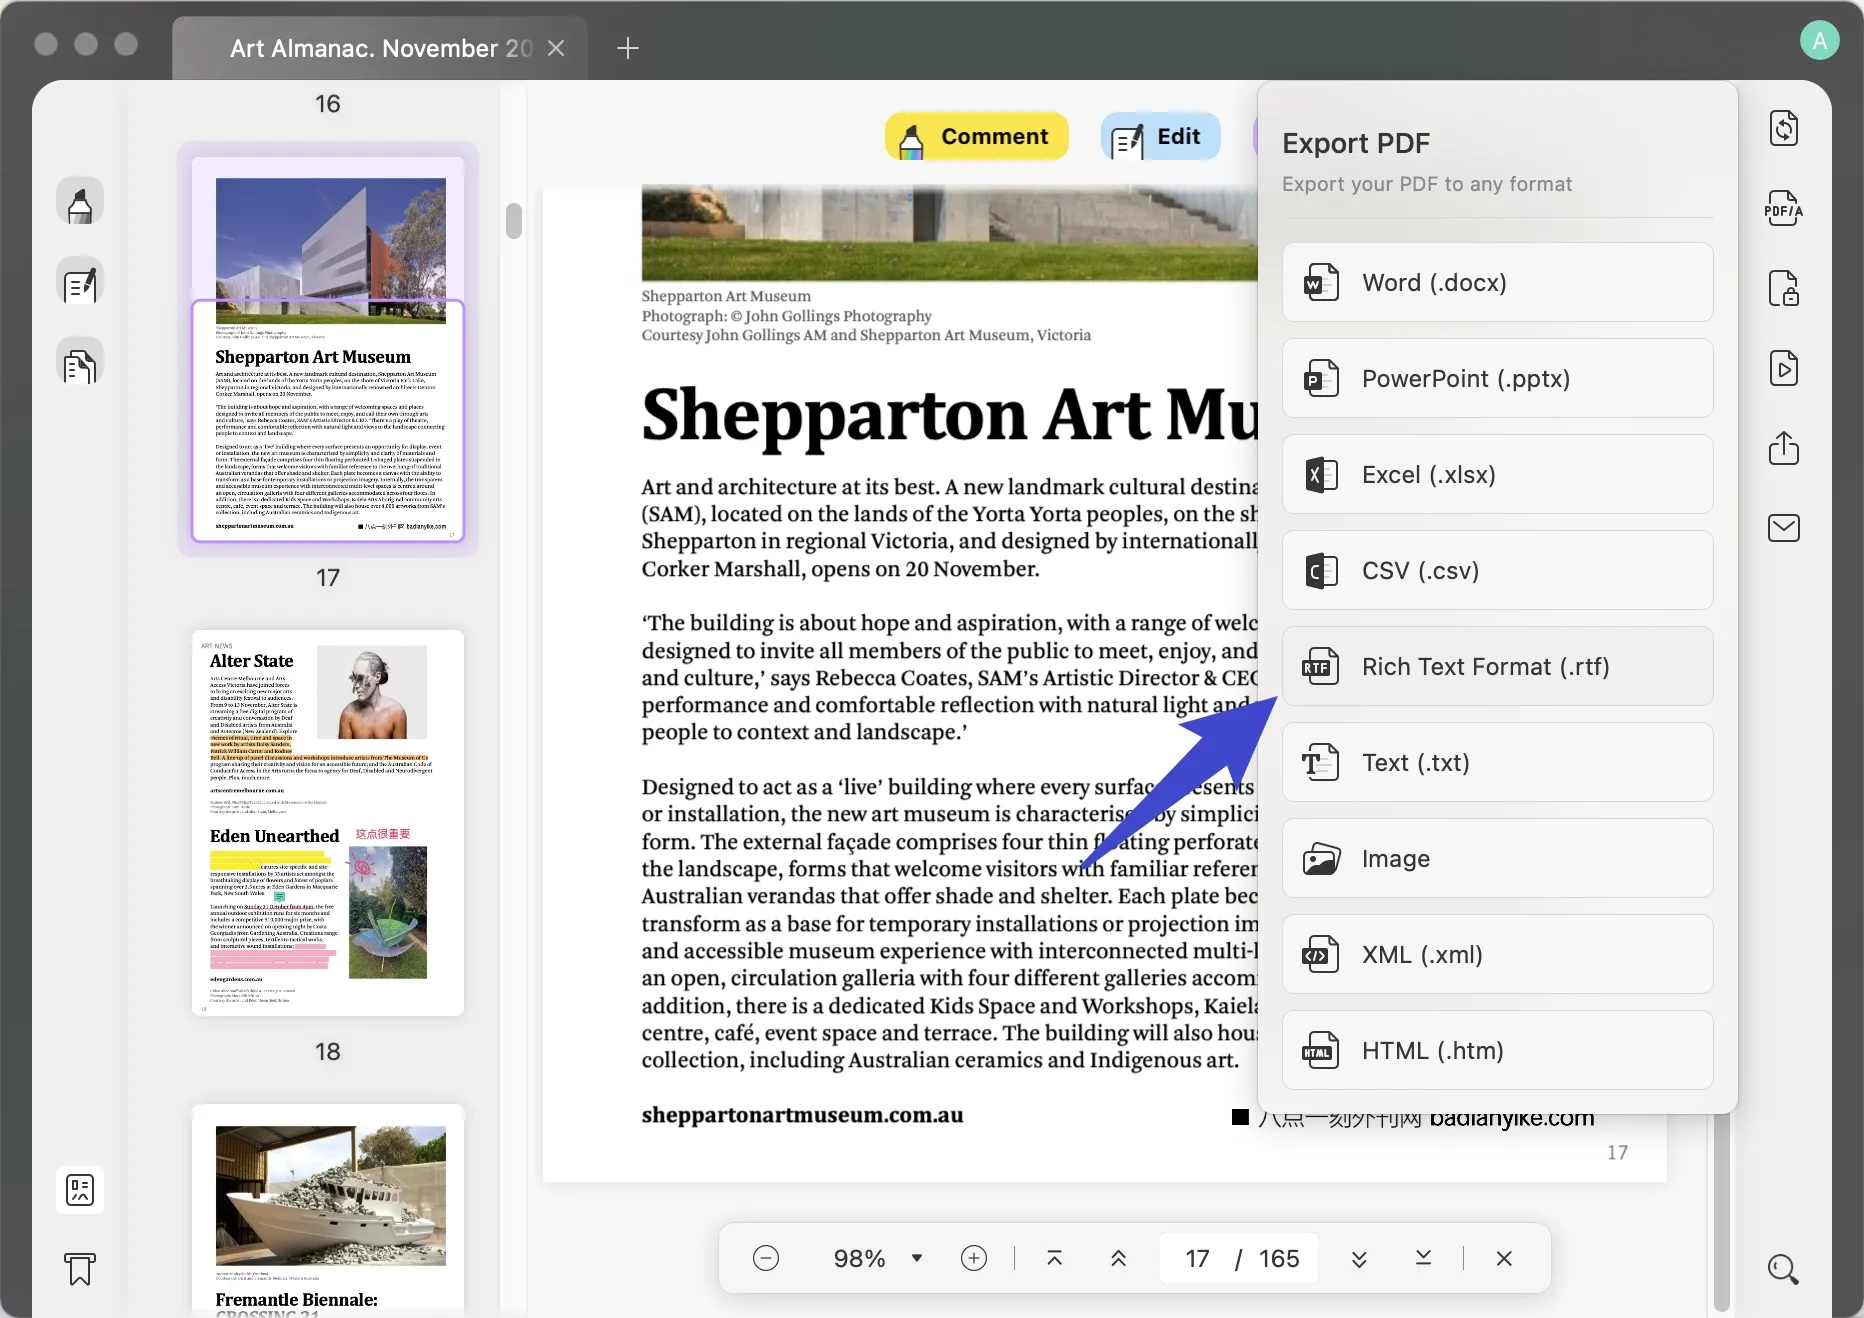Open the bookmark panel icon

point(80,1269)
